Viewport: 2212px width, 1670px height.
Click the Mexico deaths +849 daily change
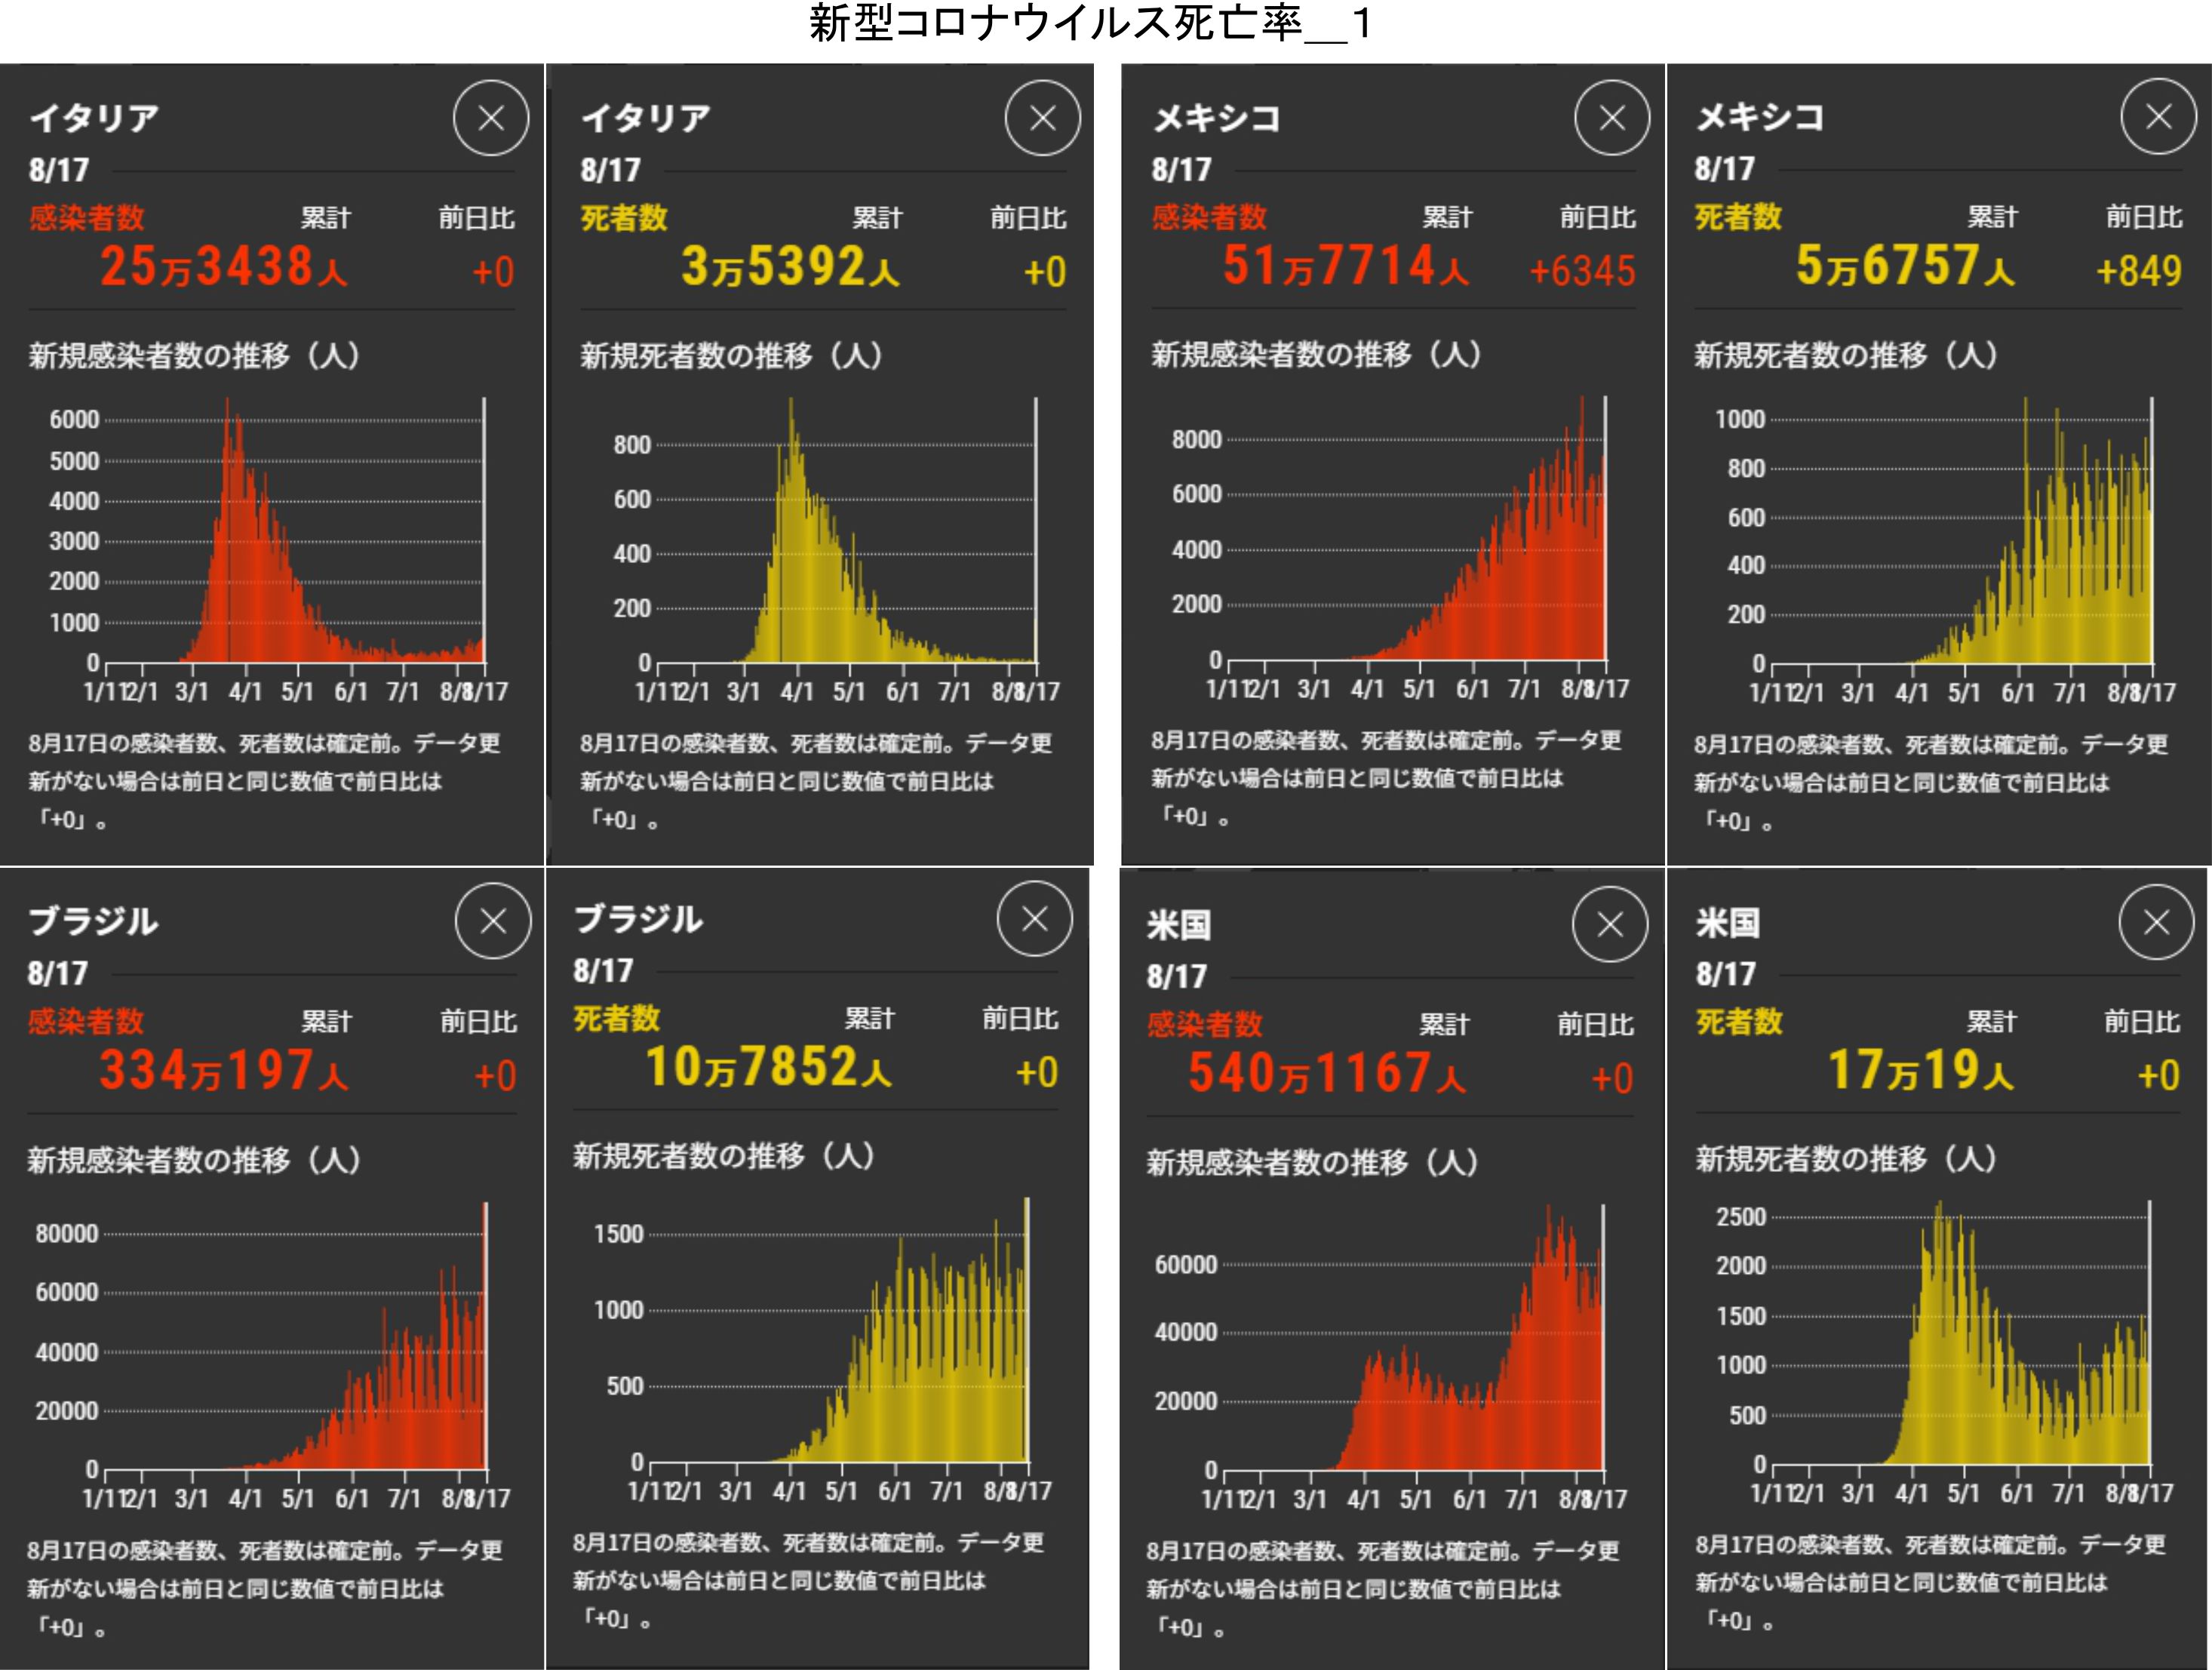click(x=2138, y=271)
